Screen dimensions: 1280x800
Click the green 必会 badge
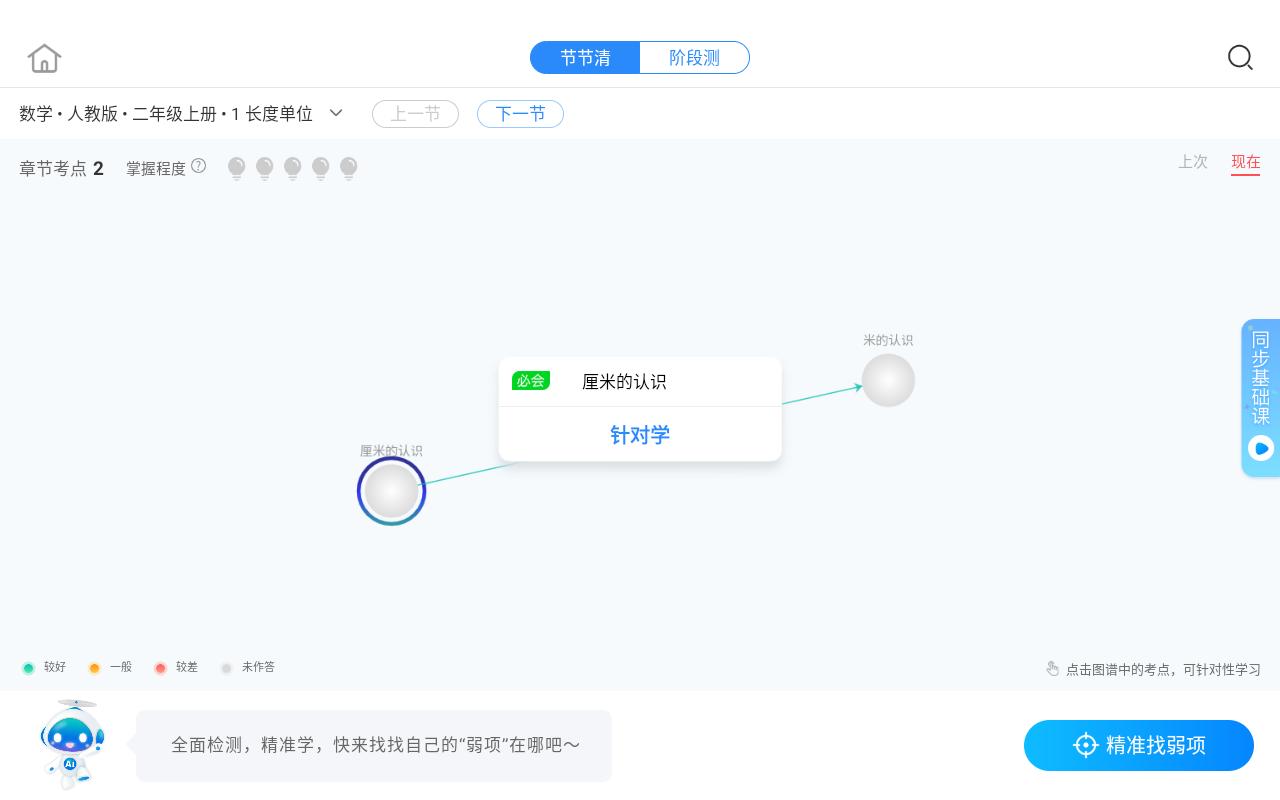[x=531, y=380]
